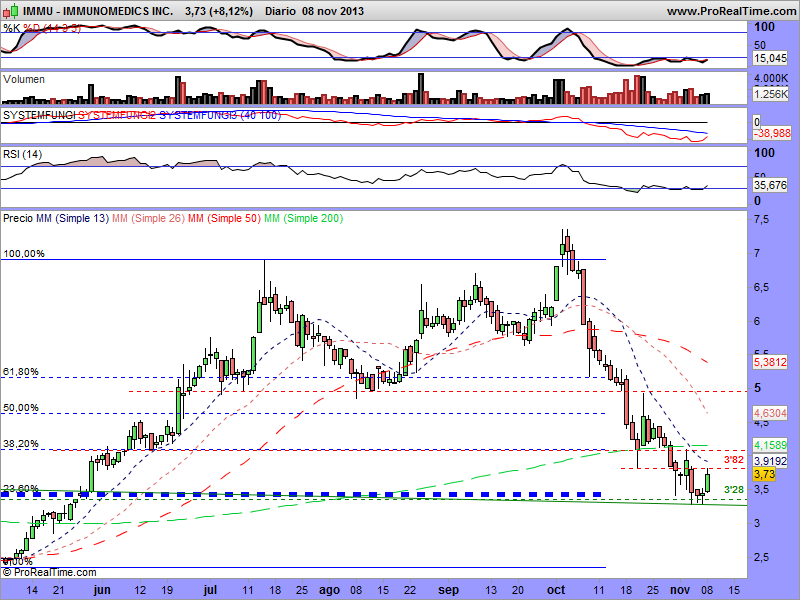Select the MM (Simple 50) legend entry
This screenshot has width=800, height=600.
click(224, 218)
